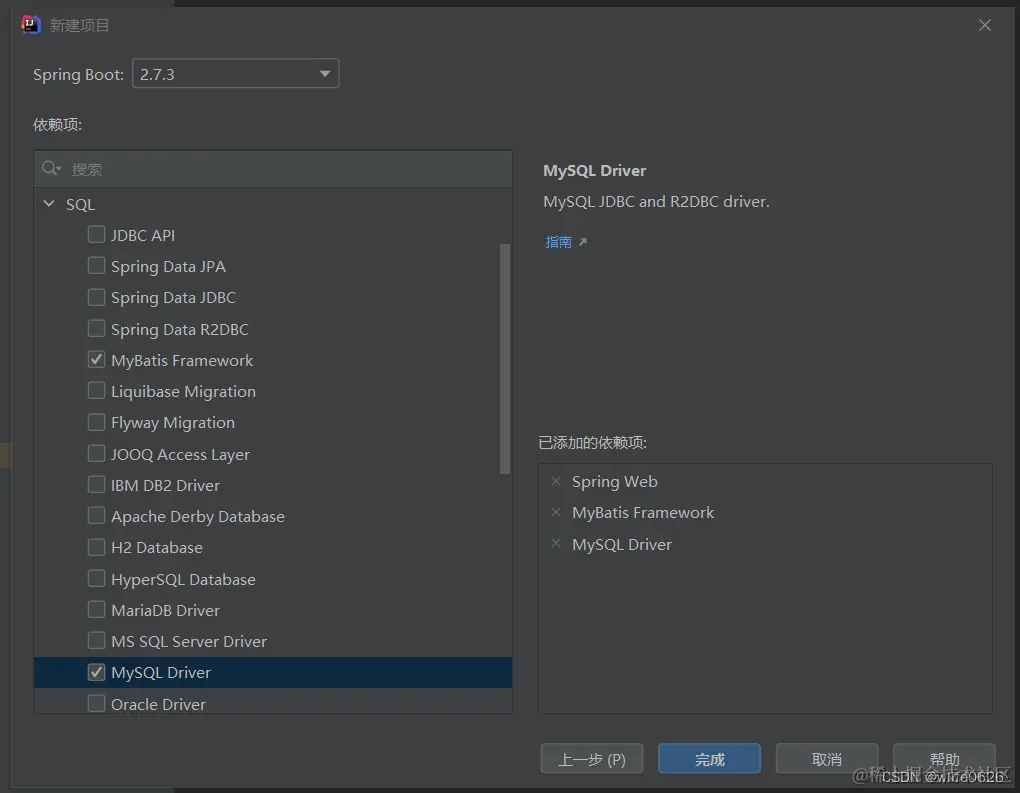
Task: Click the "Oracle Driver" list row text
Action: click(x=158, y=704)
